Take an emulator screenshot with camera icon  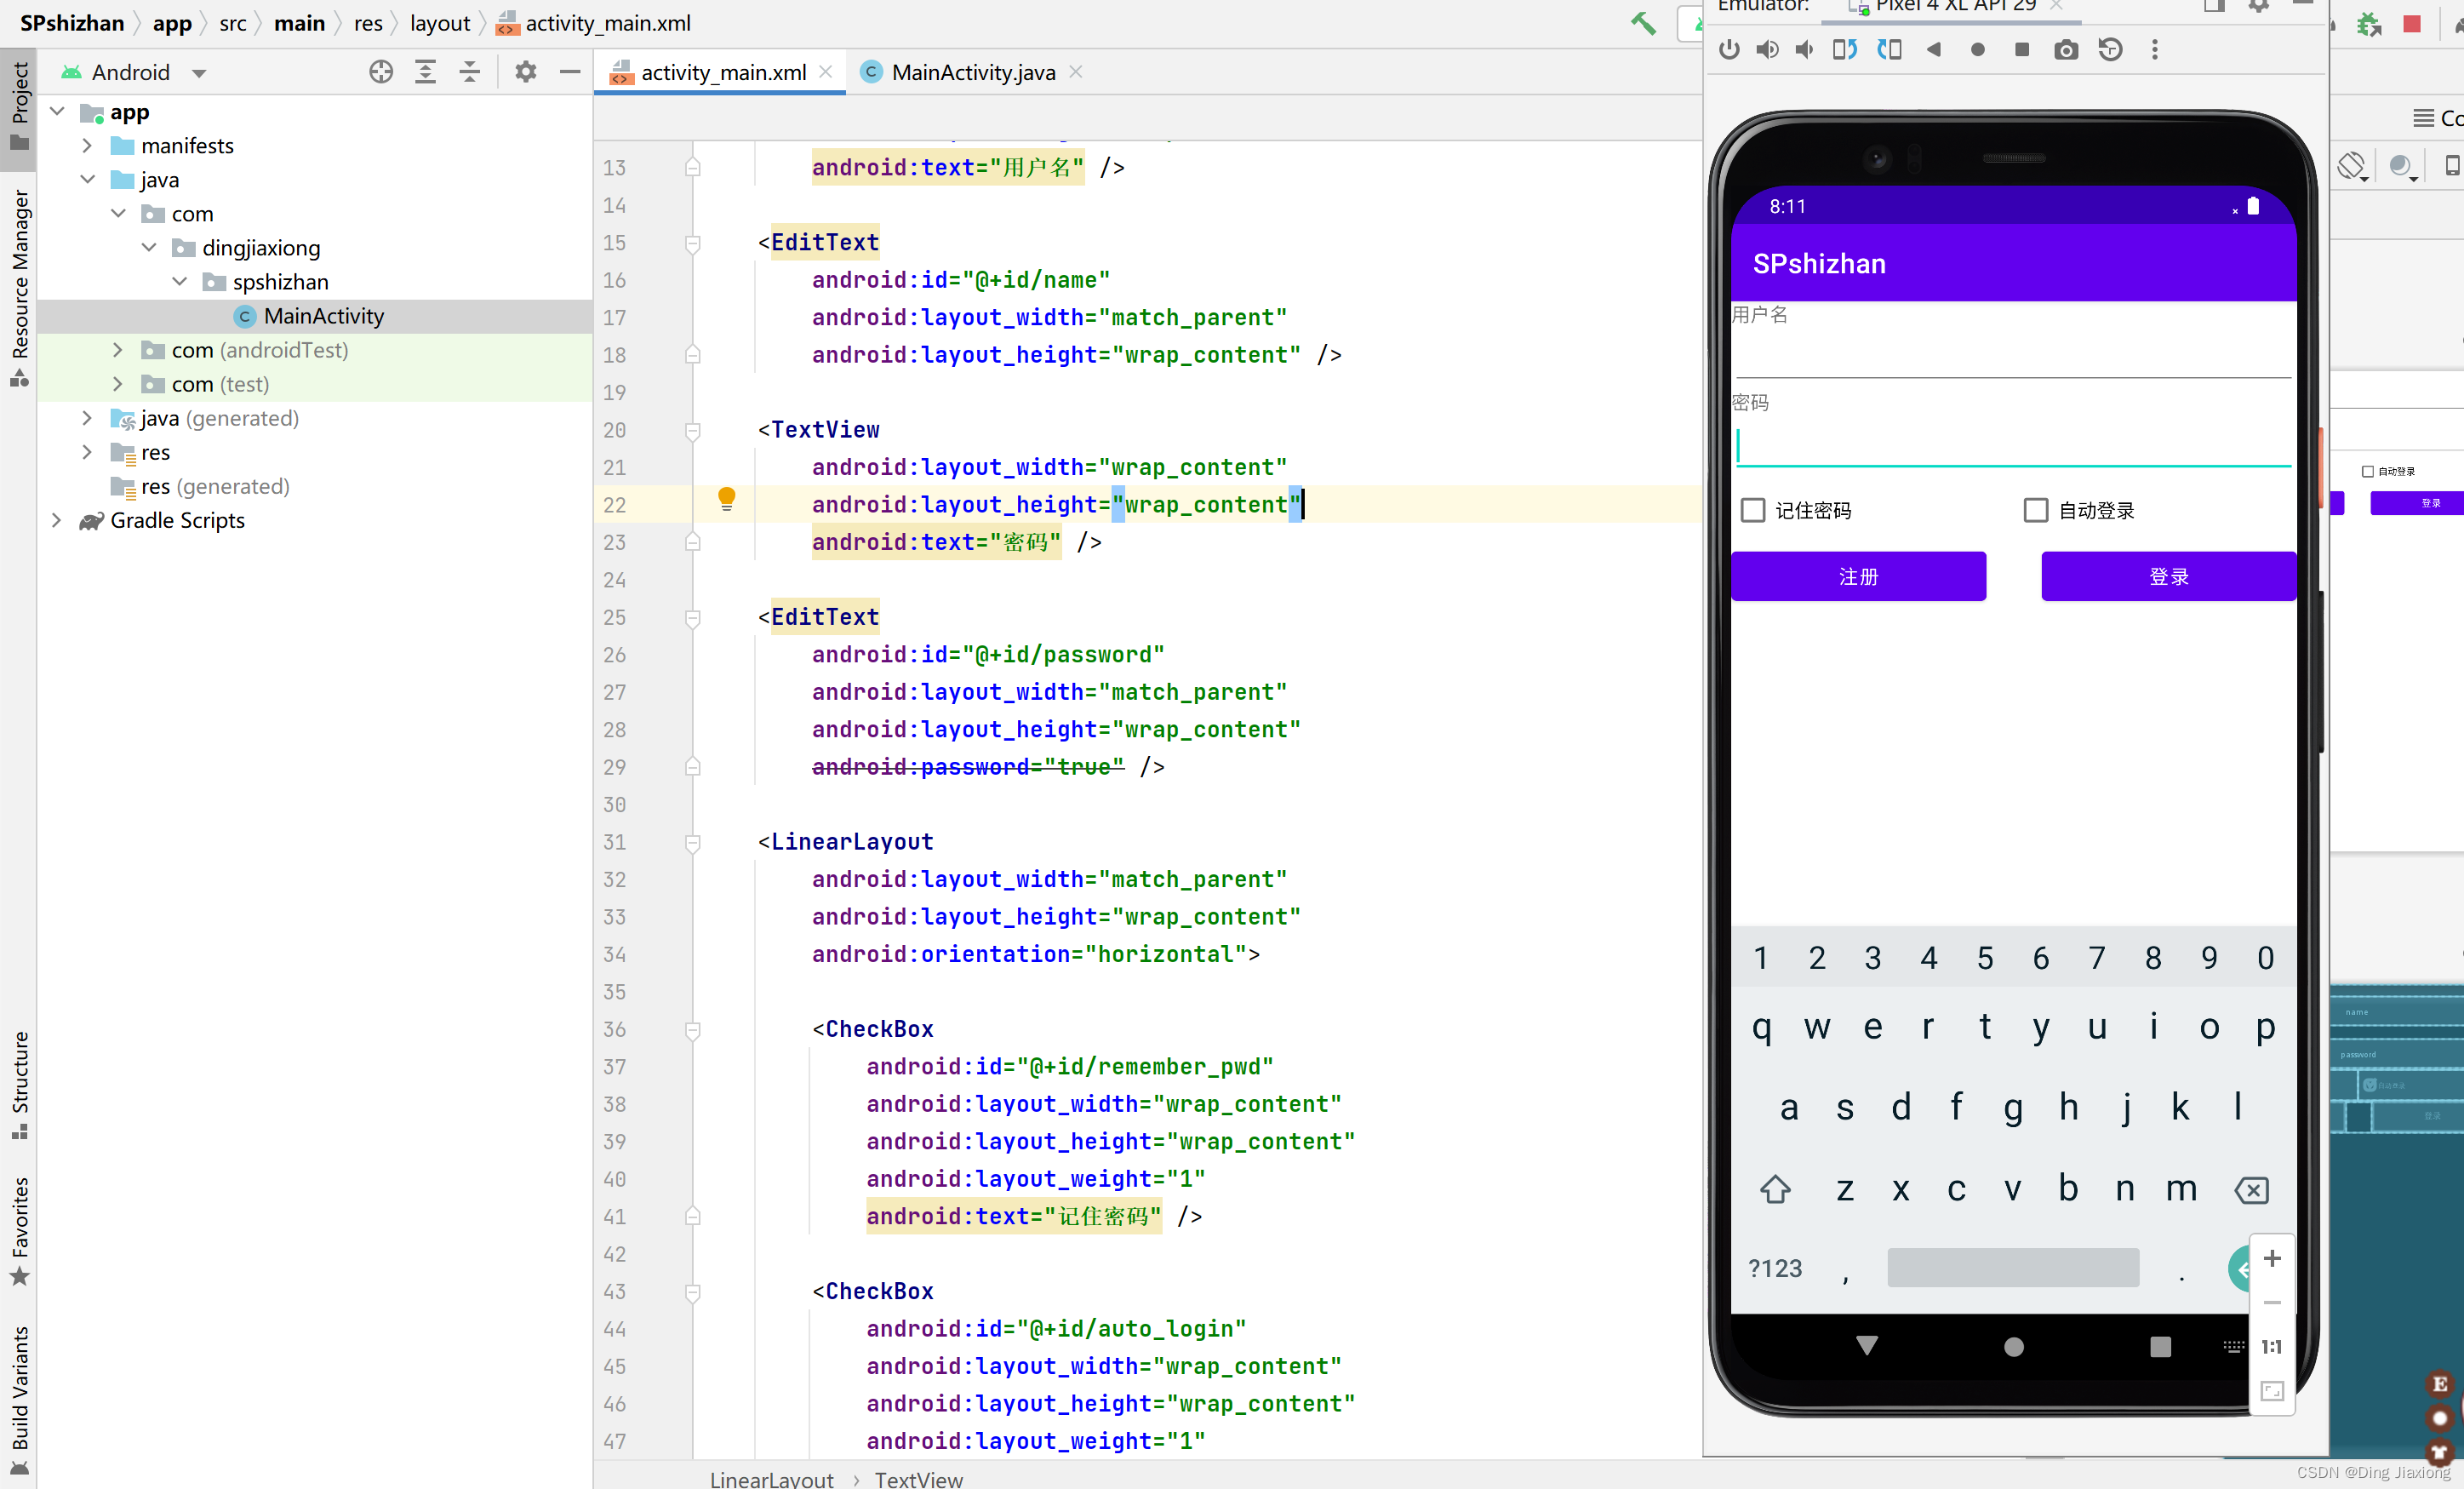(2066, 50)
